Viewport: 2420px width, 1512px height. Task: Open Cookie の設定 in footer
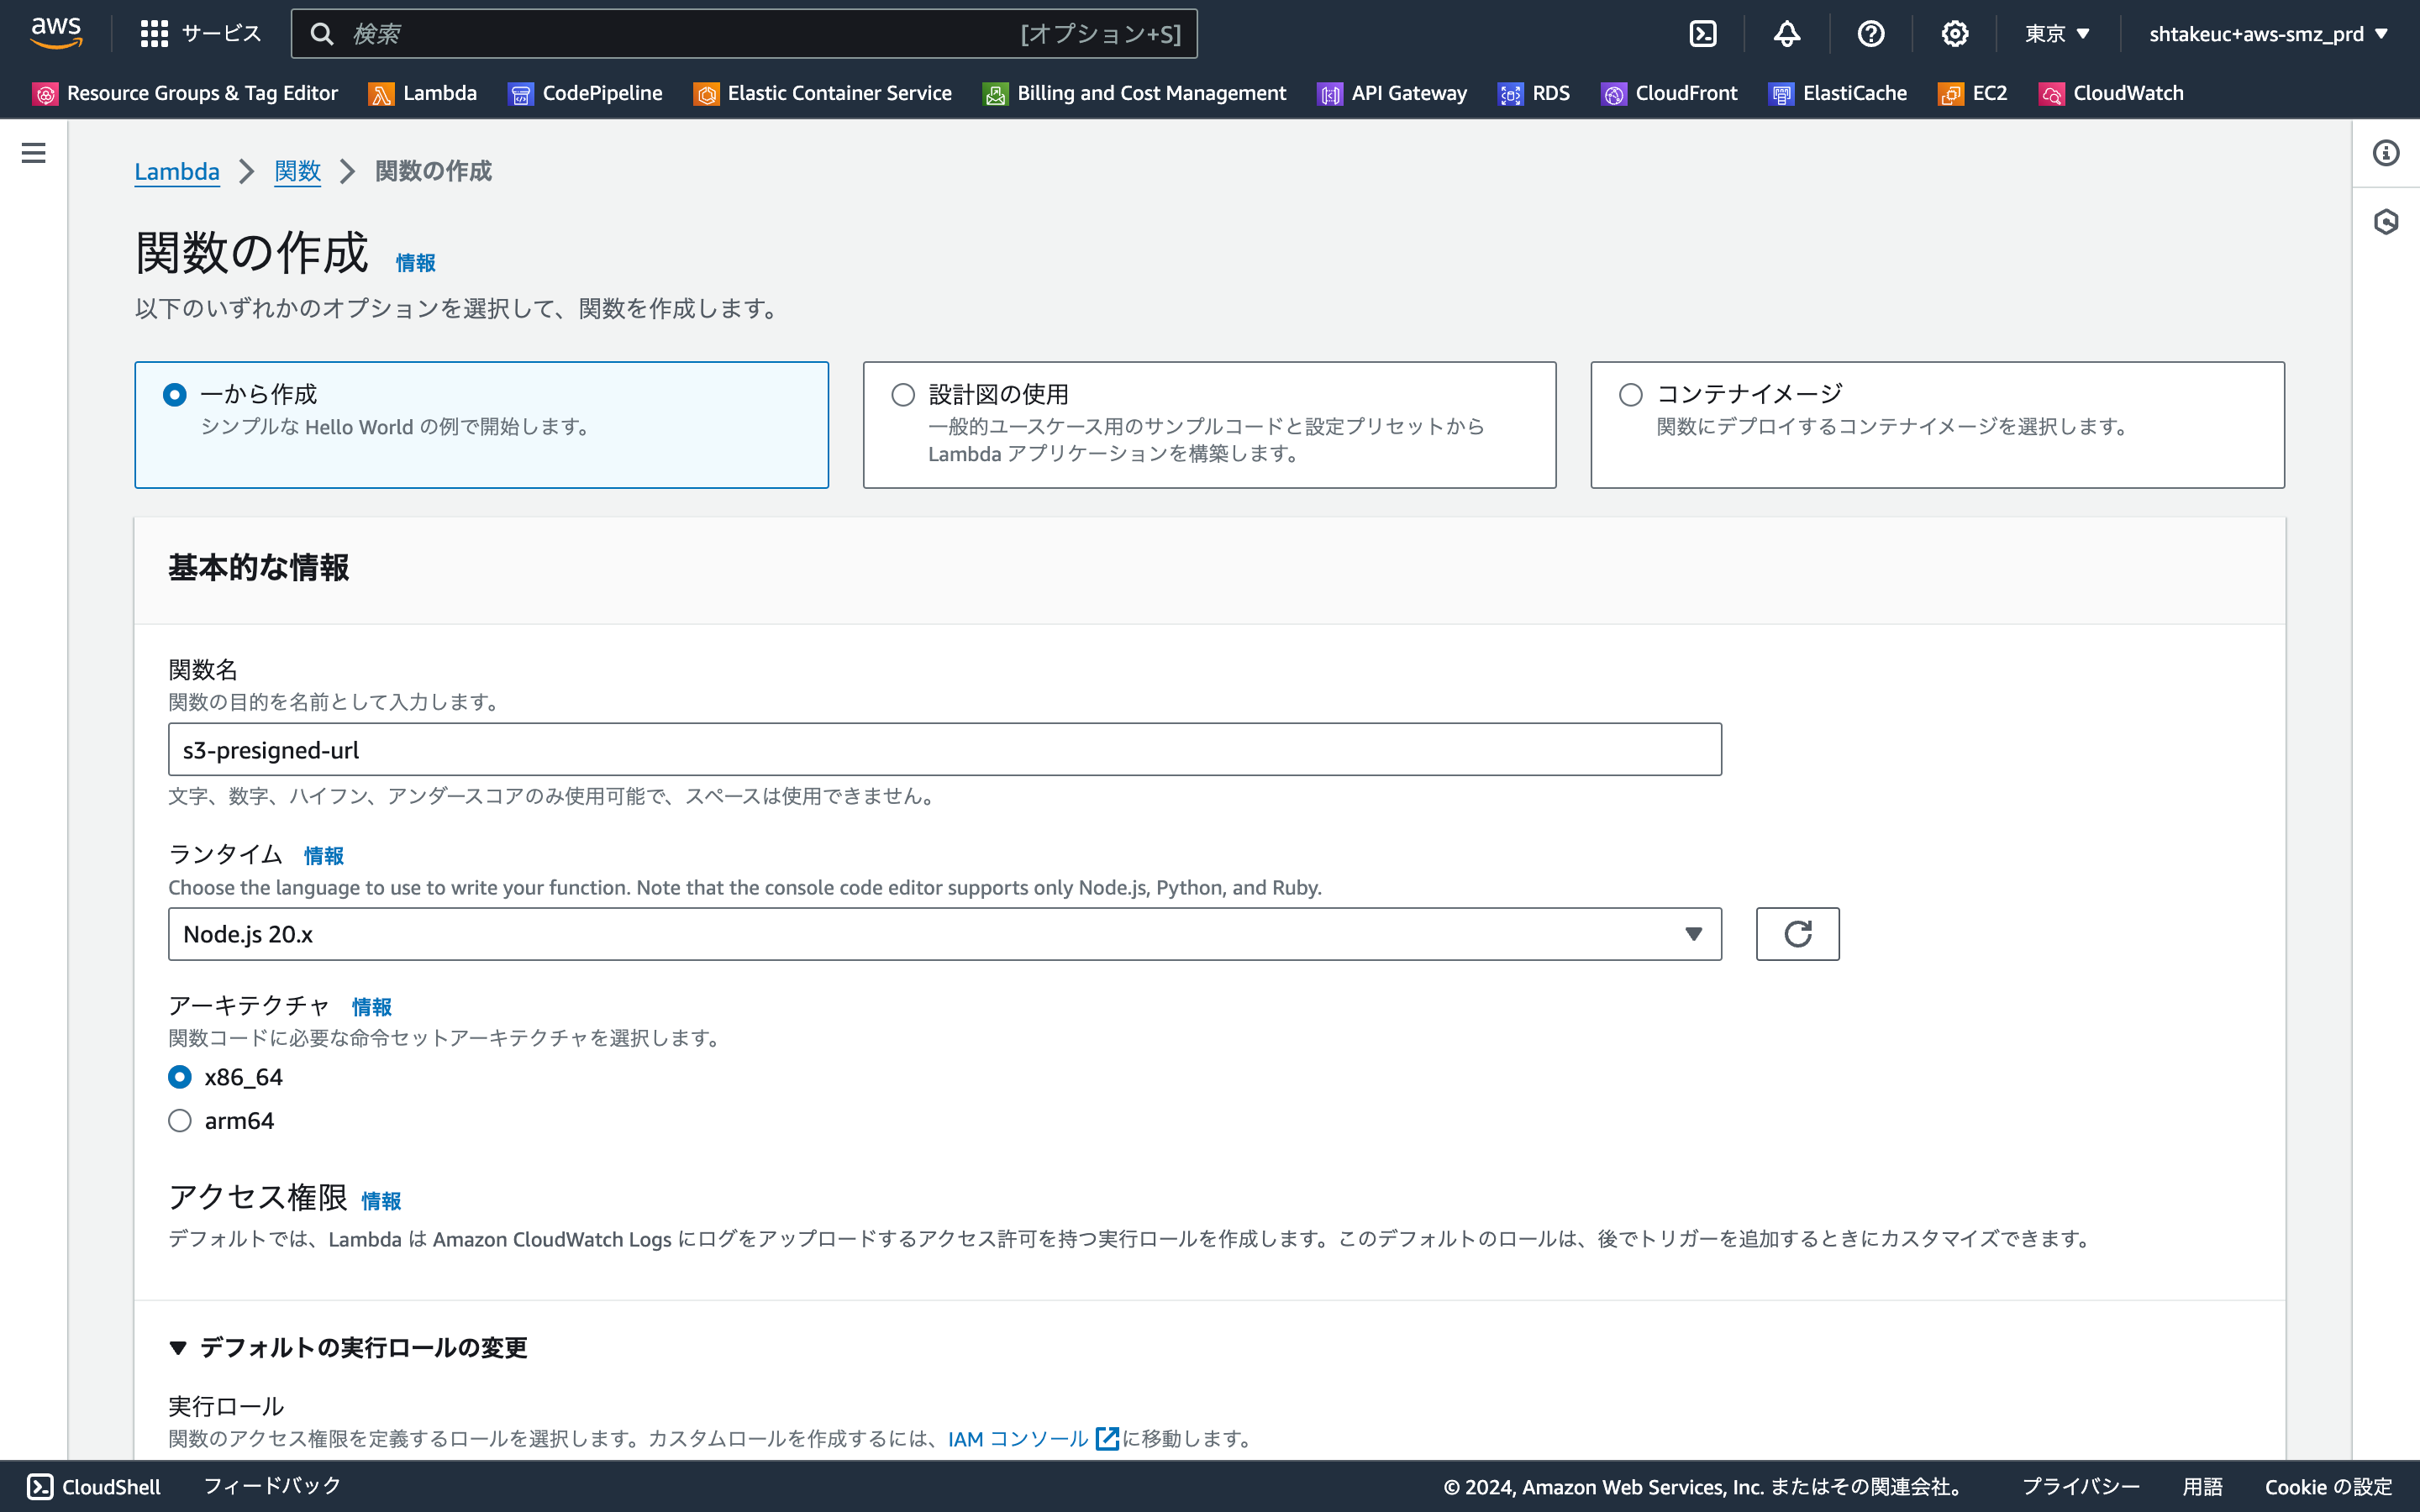point(2328,1487)
